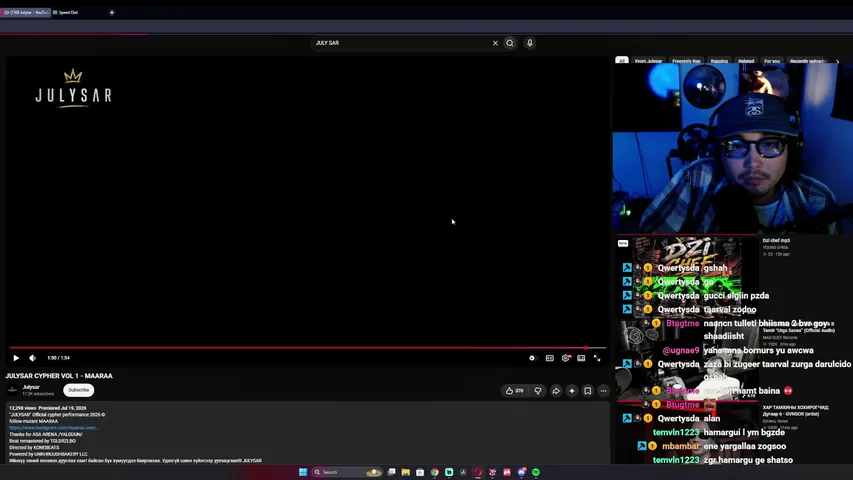Image resolution: width=853 pixels, height=480 pixels.
Task: Click the sparkle Ask button
Action: (x=572, y=391)
